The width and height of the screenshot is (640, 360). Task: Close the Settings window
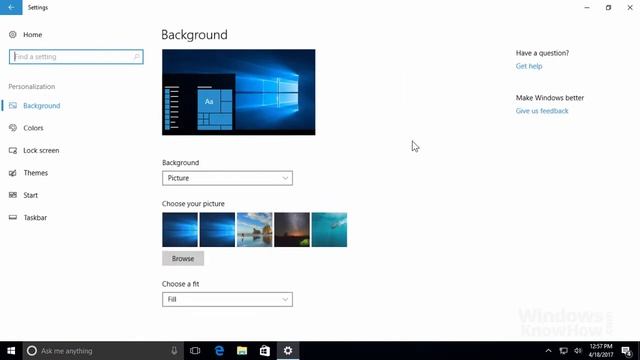pyautogui.click(x=630, y=7)
